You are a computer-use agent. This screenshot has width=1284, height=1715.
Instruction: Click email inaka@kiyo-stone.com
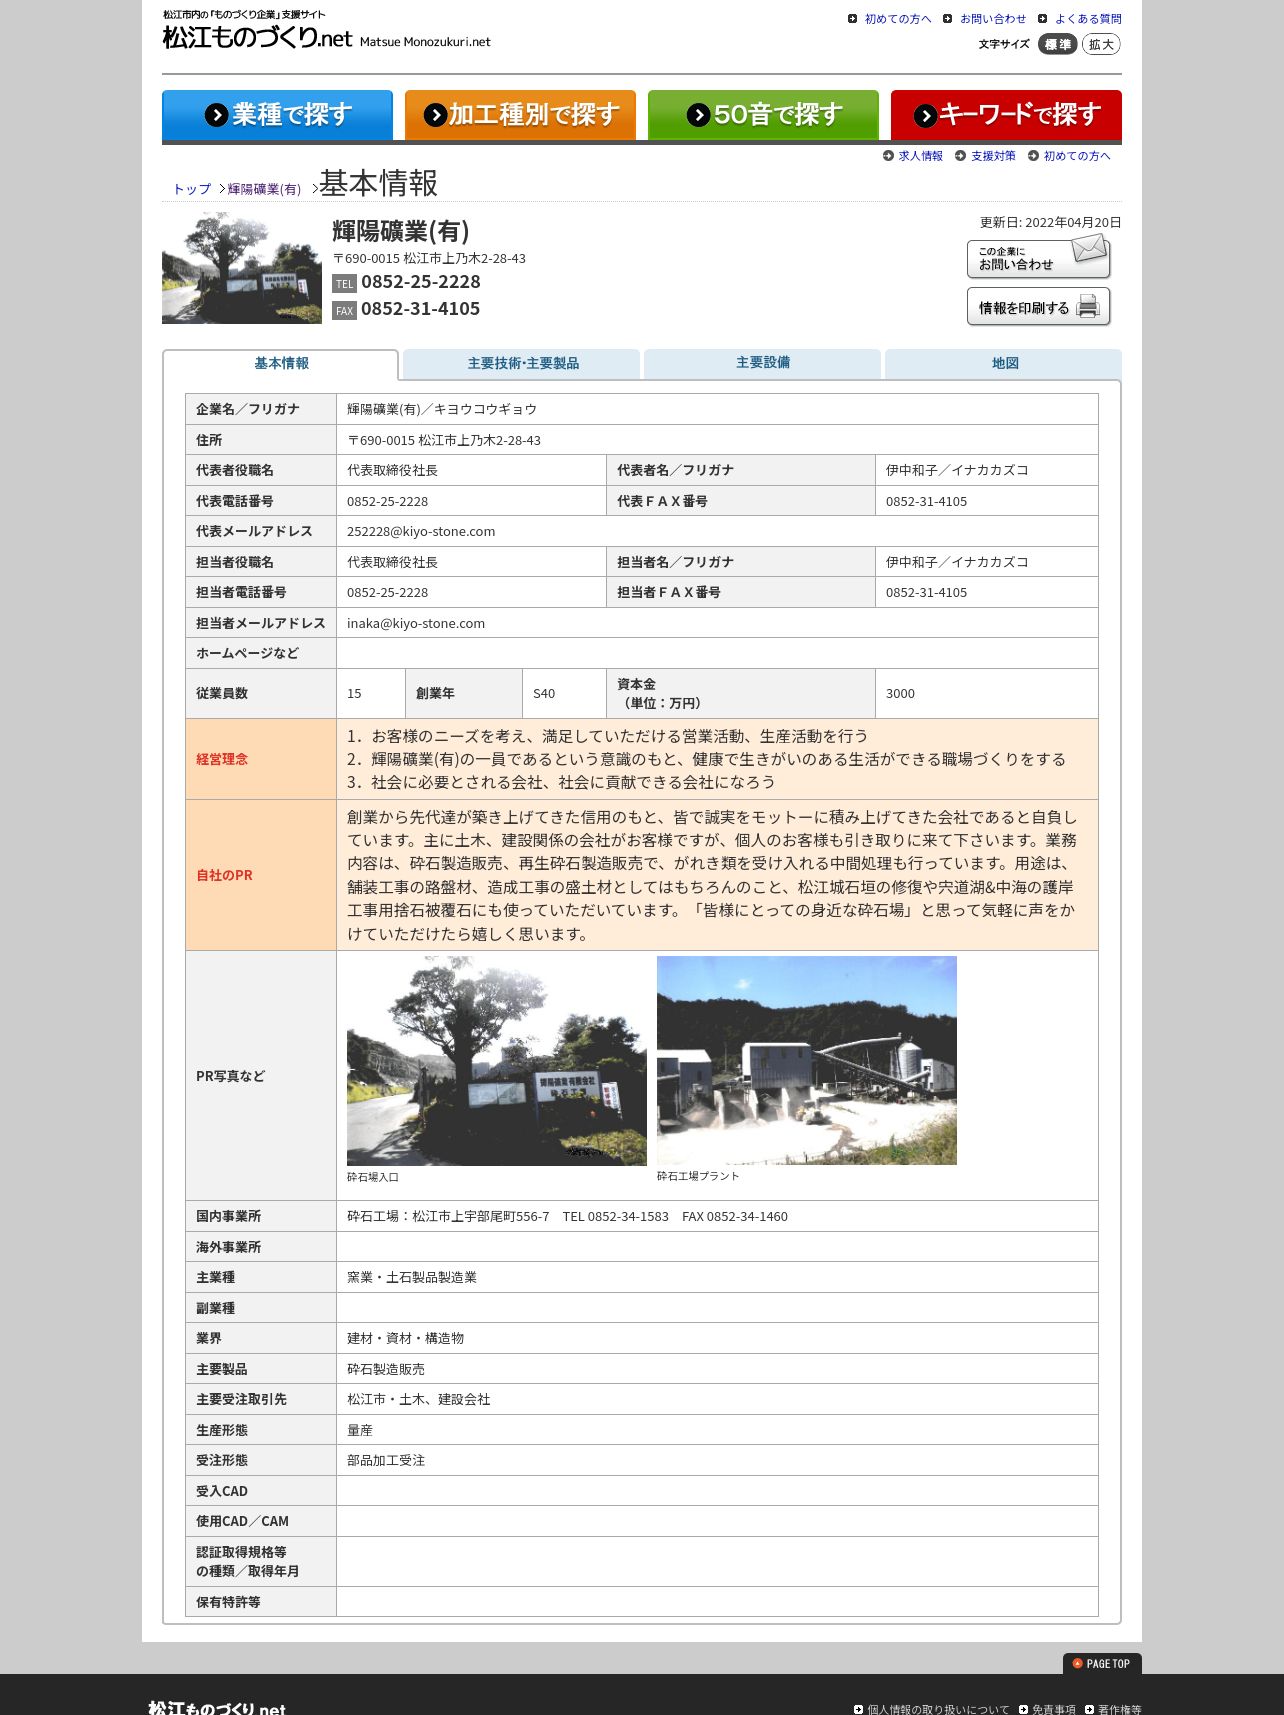[416, 623]
